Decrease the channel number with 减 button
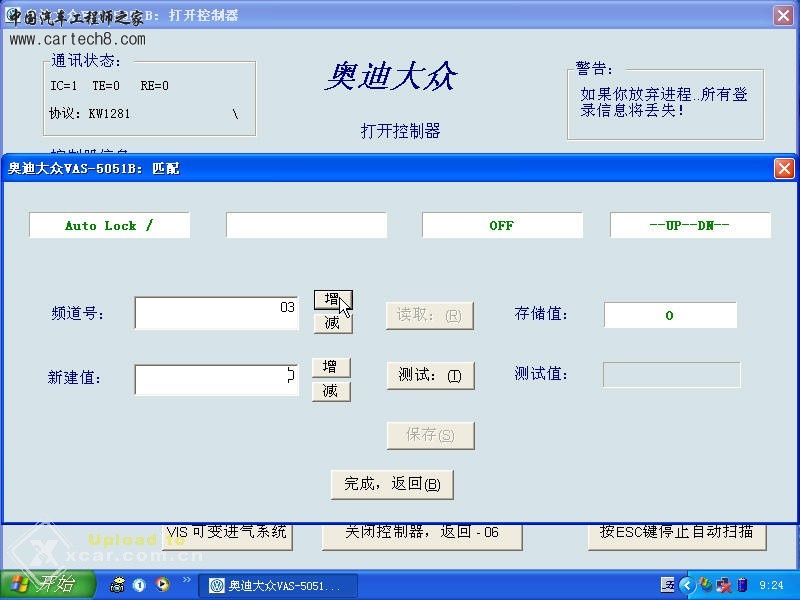The width and height of the screenshot is (800, 600). 333,323
